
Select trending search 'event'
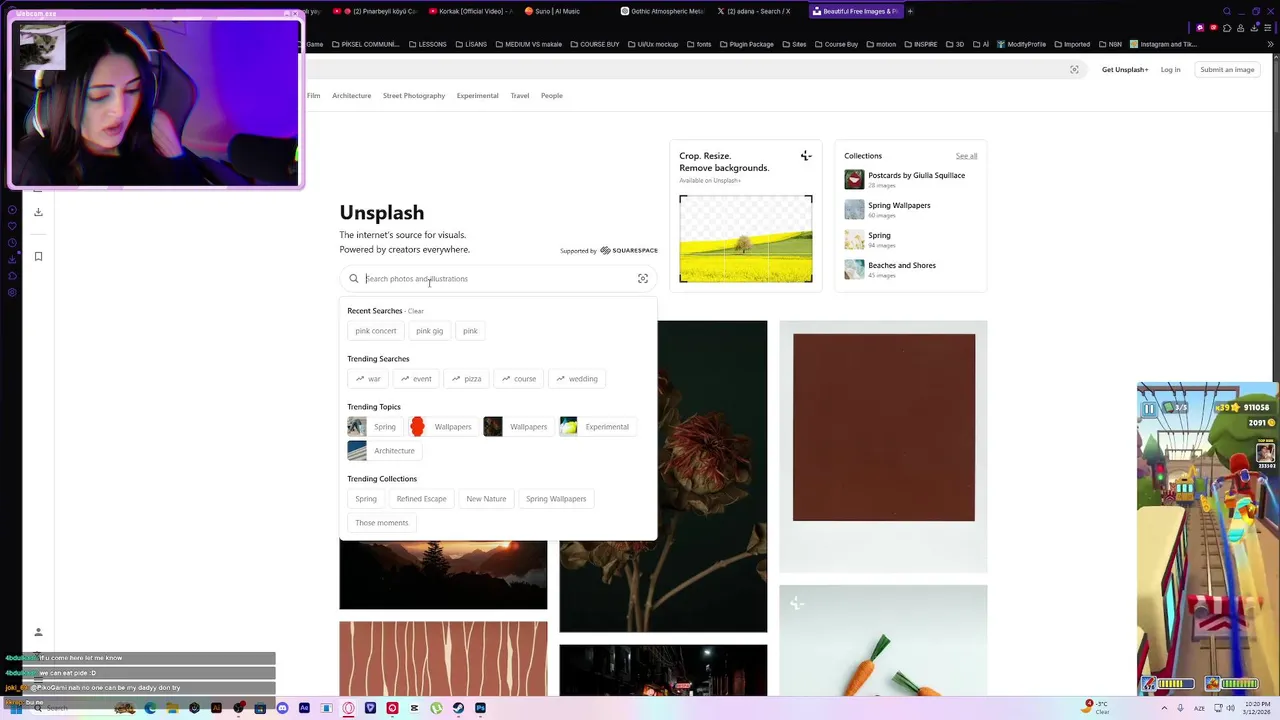pyautogui.click(x=416, y=379)
